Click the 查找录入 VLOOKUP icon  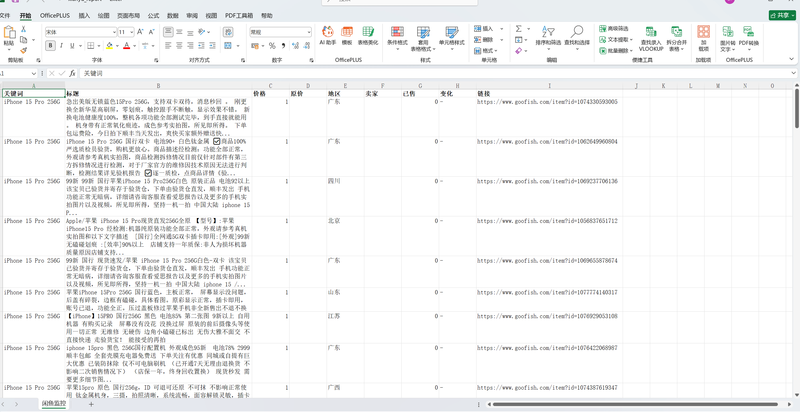tap(651, 32)
